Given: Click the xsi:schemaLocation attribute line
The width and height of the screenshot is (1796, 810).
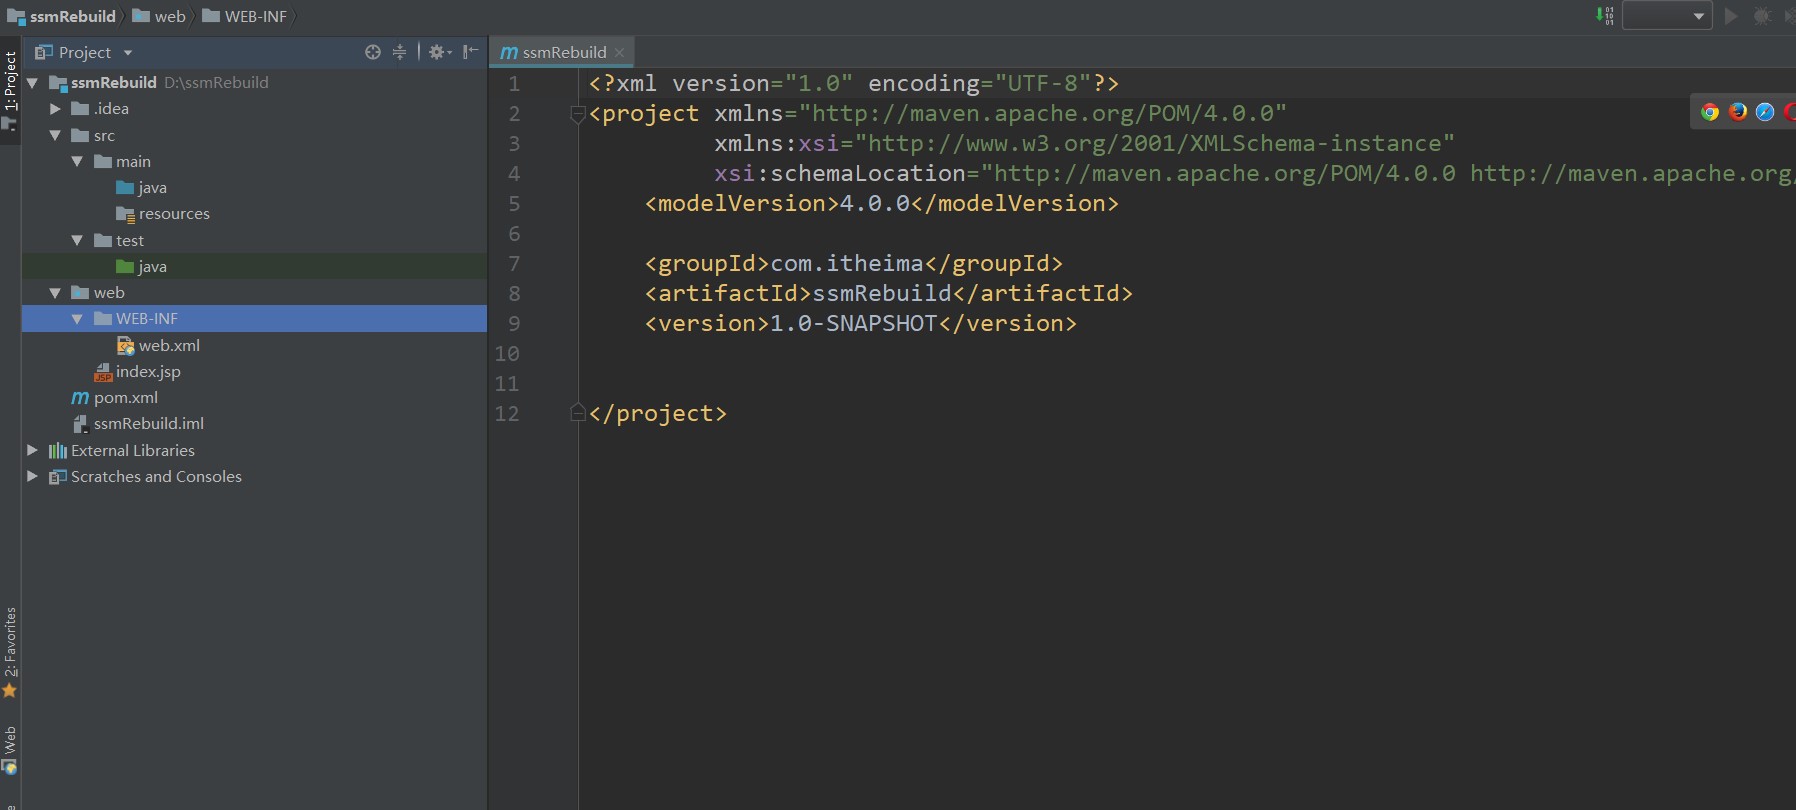Looking at the screenshot, I should point(1254,173).
